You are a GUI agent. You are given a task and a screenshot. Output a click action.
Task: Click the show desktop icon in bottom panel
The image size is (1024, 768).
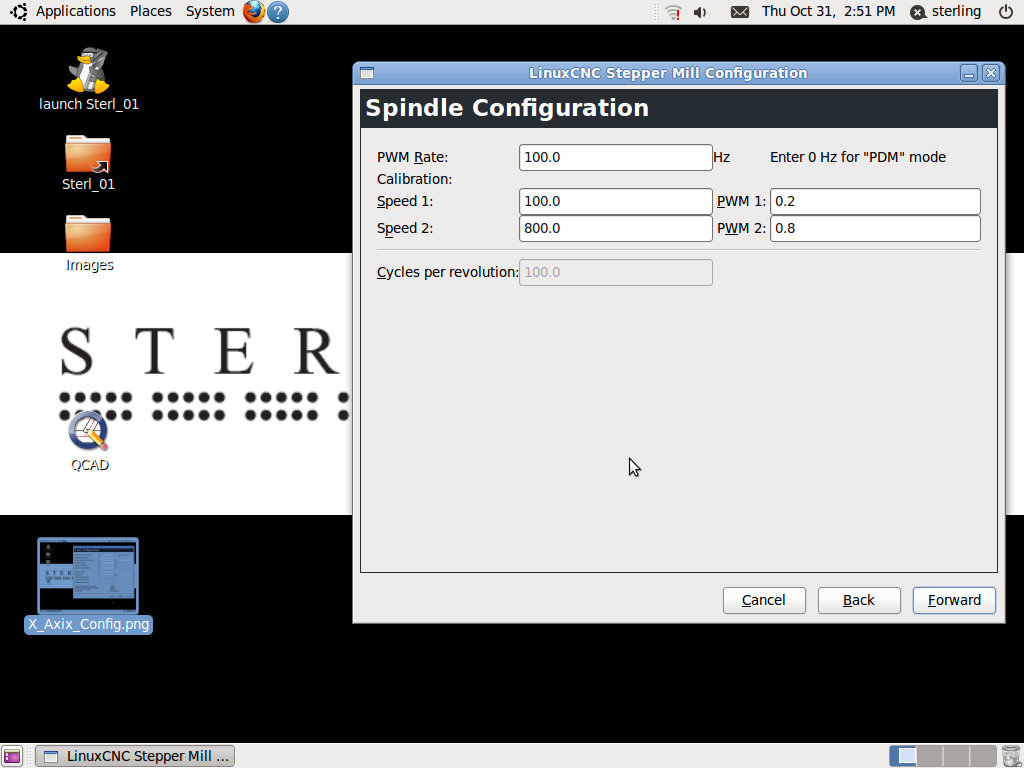(x=12, y=756)
